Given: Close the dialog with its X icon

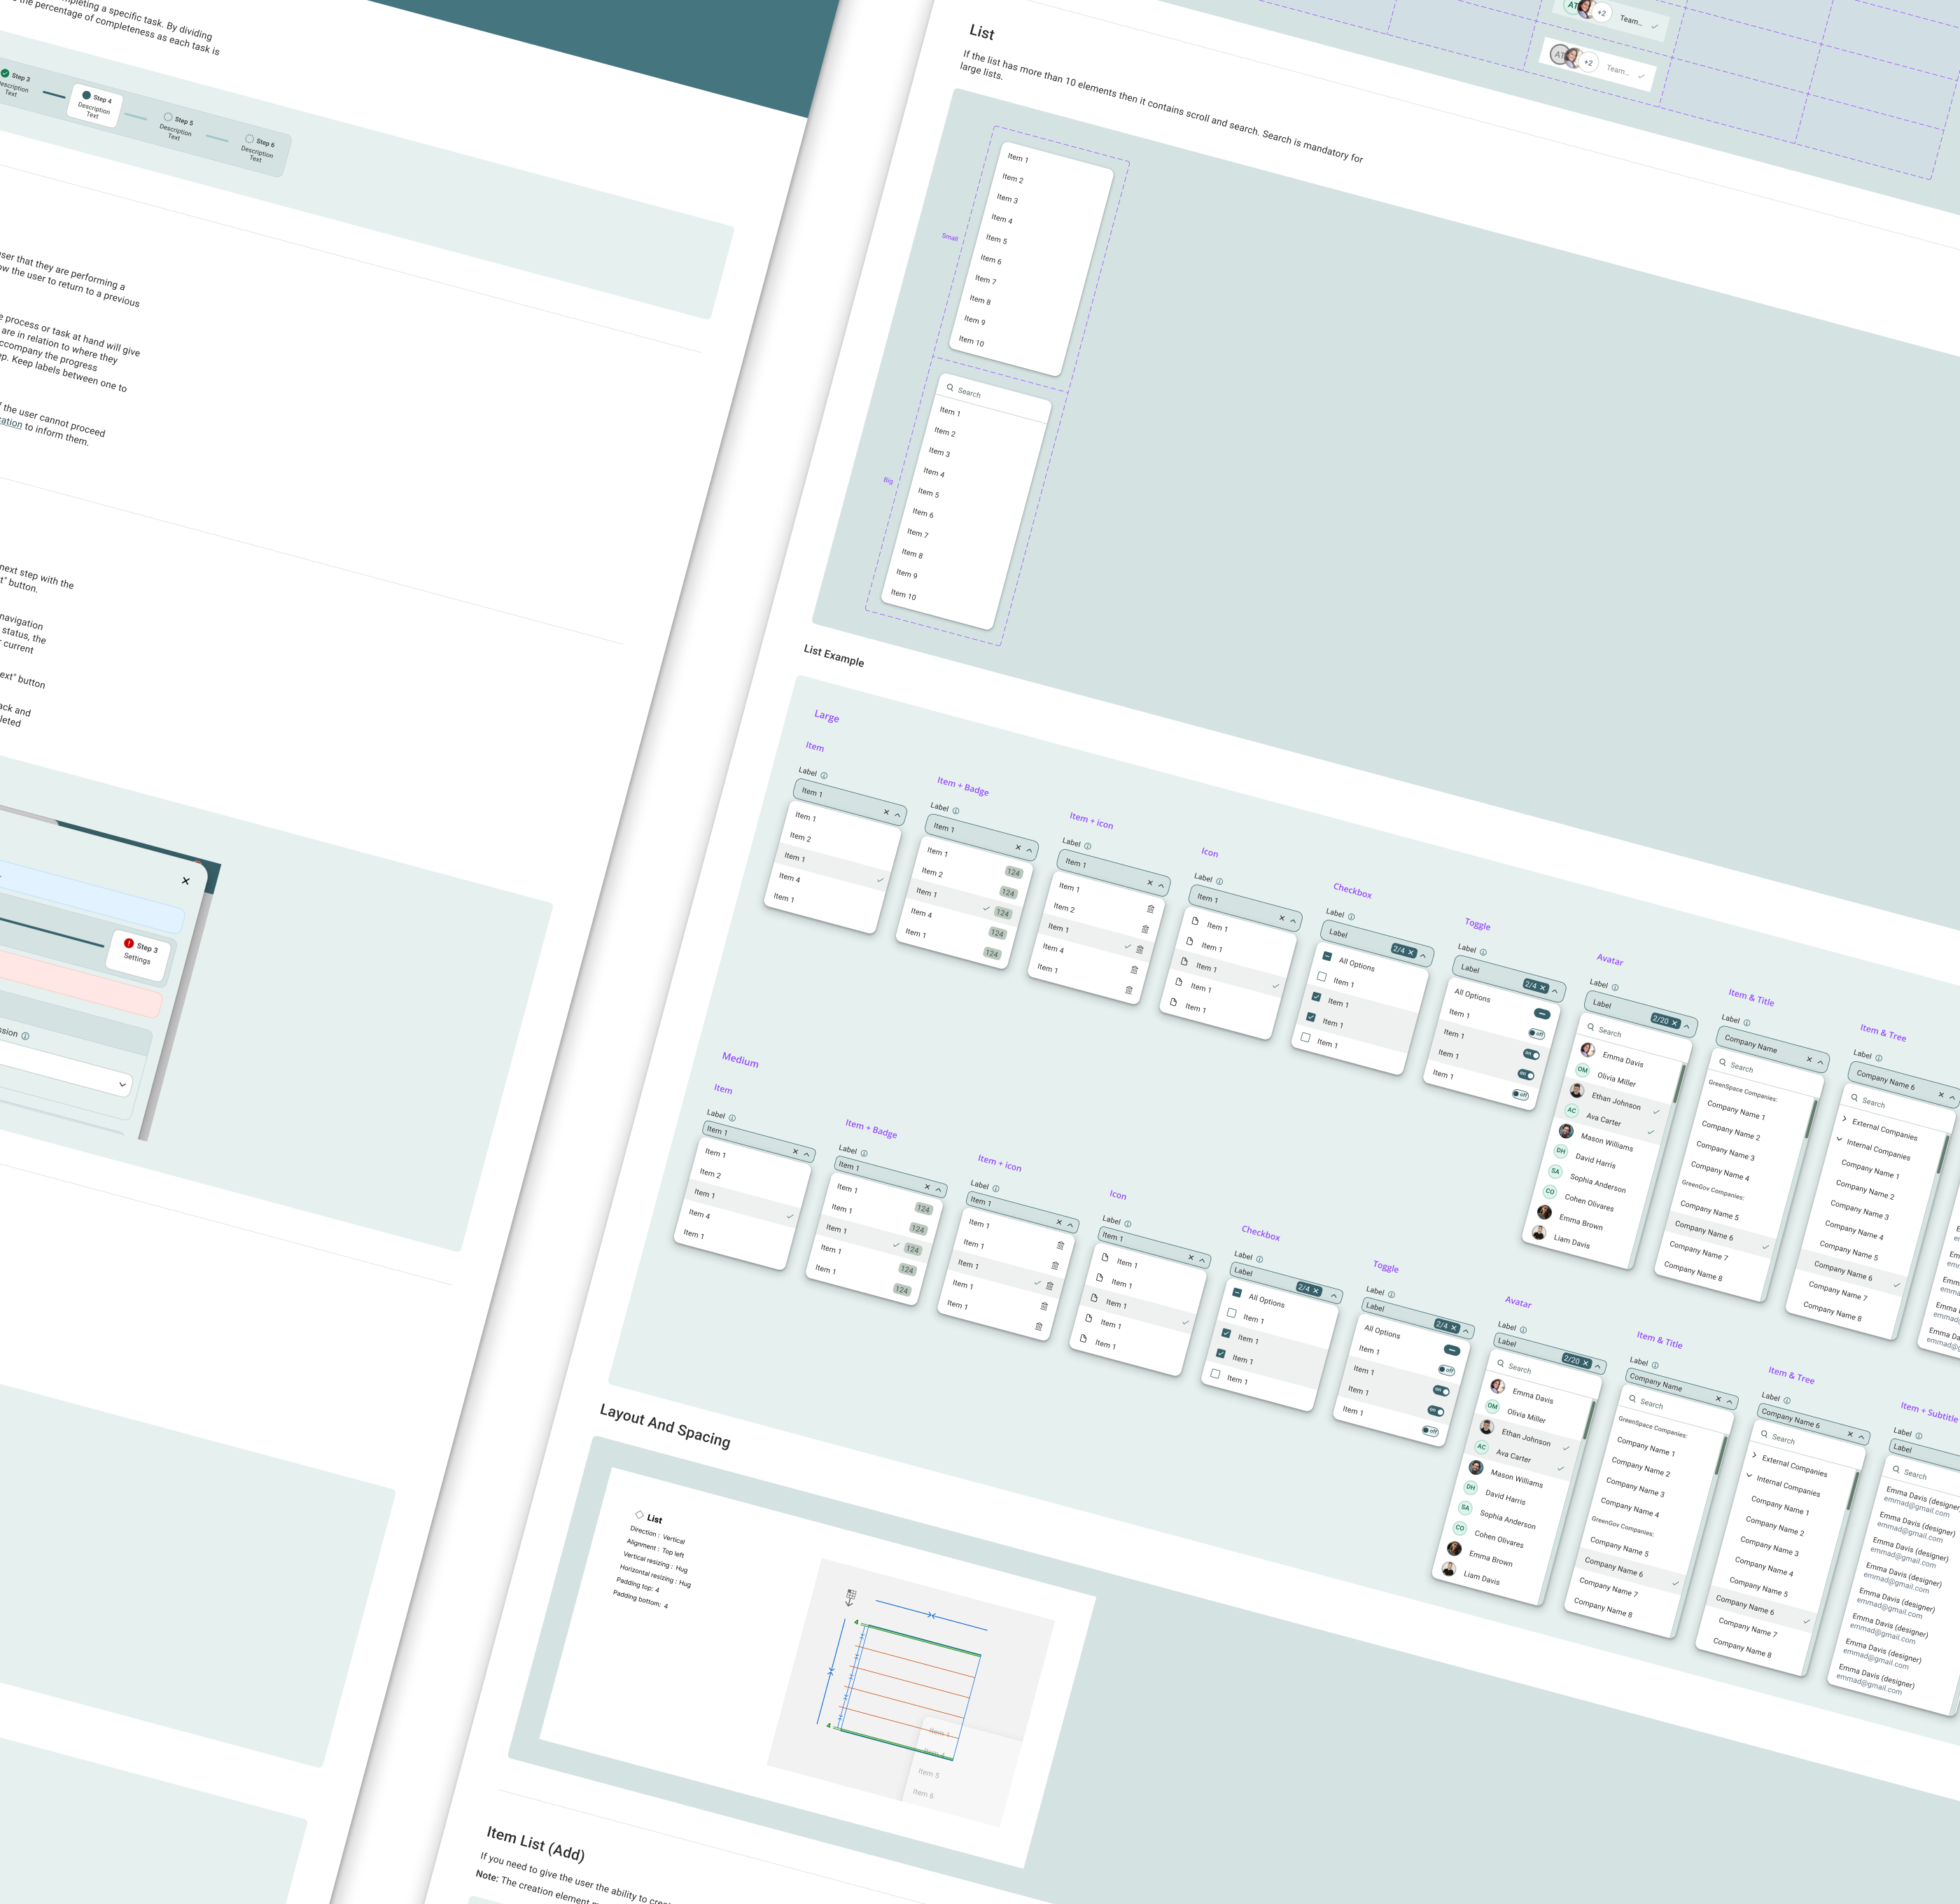Looking at the screenshot, I should pos(185,881).
